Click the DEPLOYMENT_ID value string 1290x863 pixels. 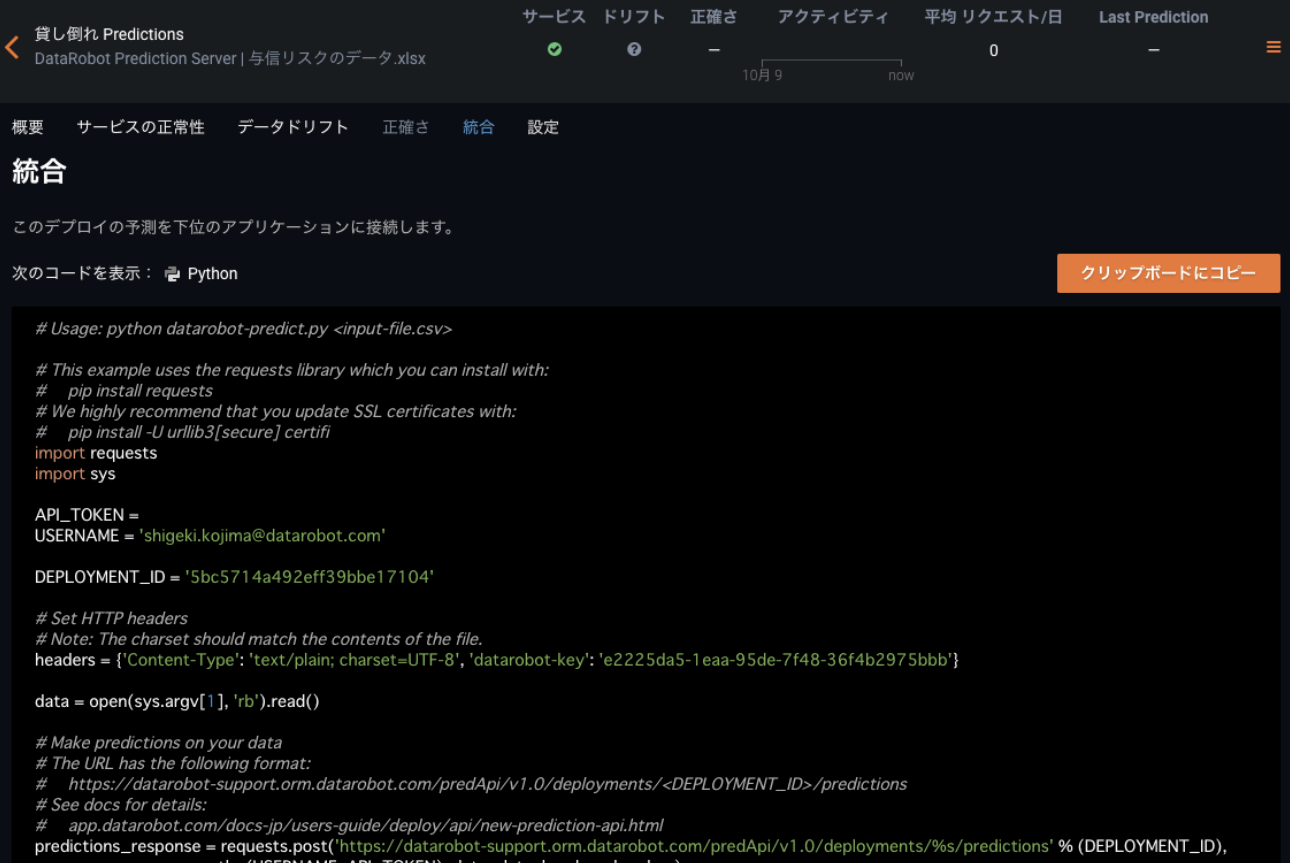[x=309, y=577]
